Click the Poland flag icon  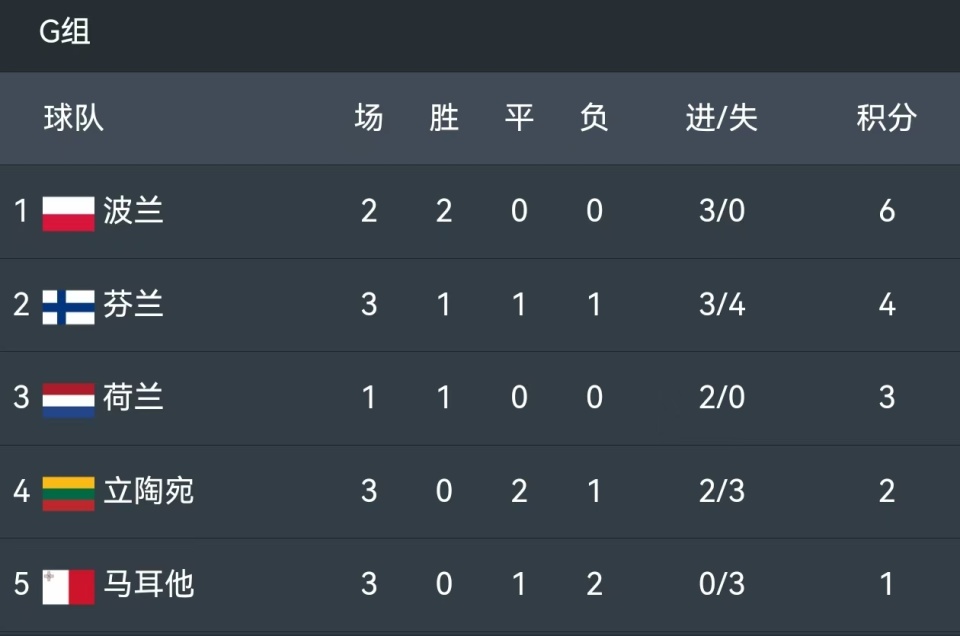point(69,214)
